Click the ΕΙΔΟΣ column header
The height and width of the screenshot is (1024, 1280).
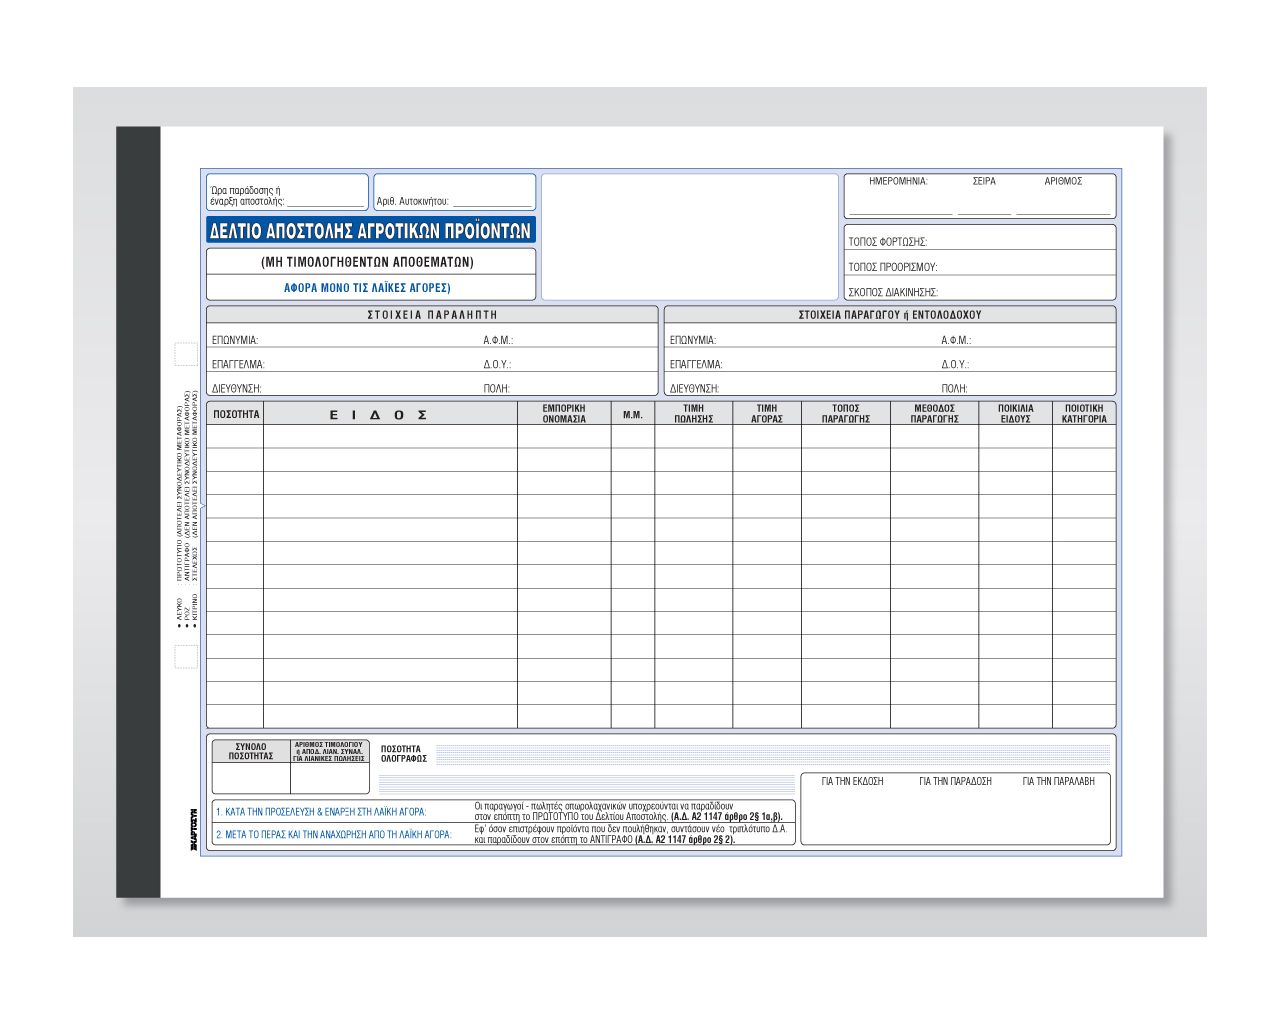point(379,414)
